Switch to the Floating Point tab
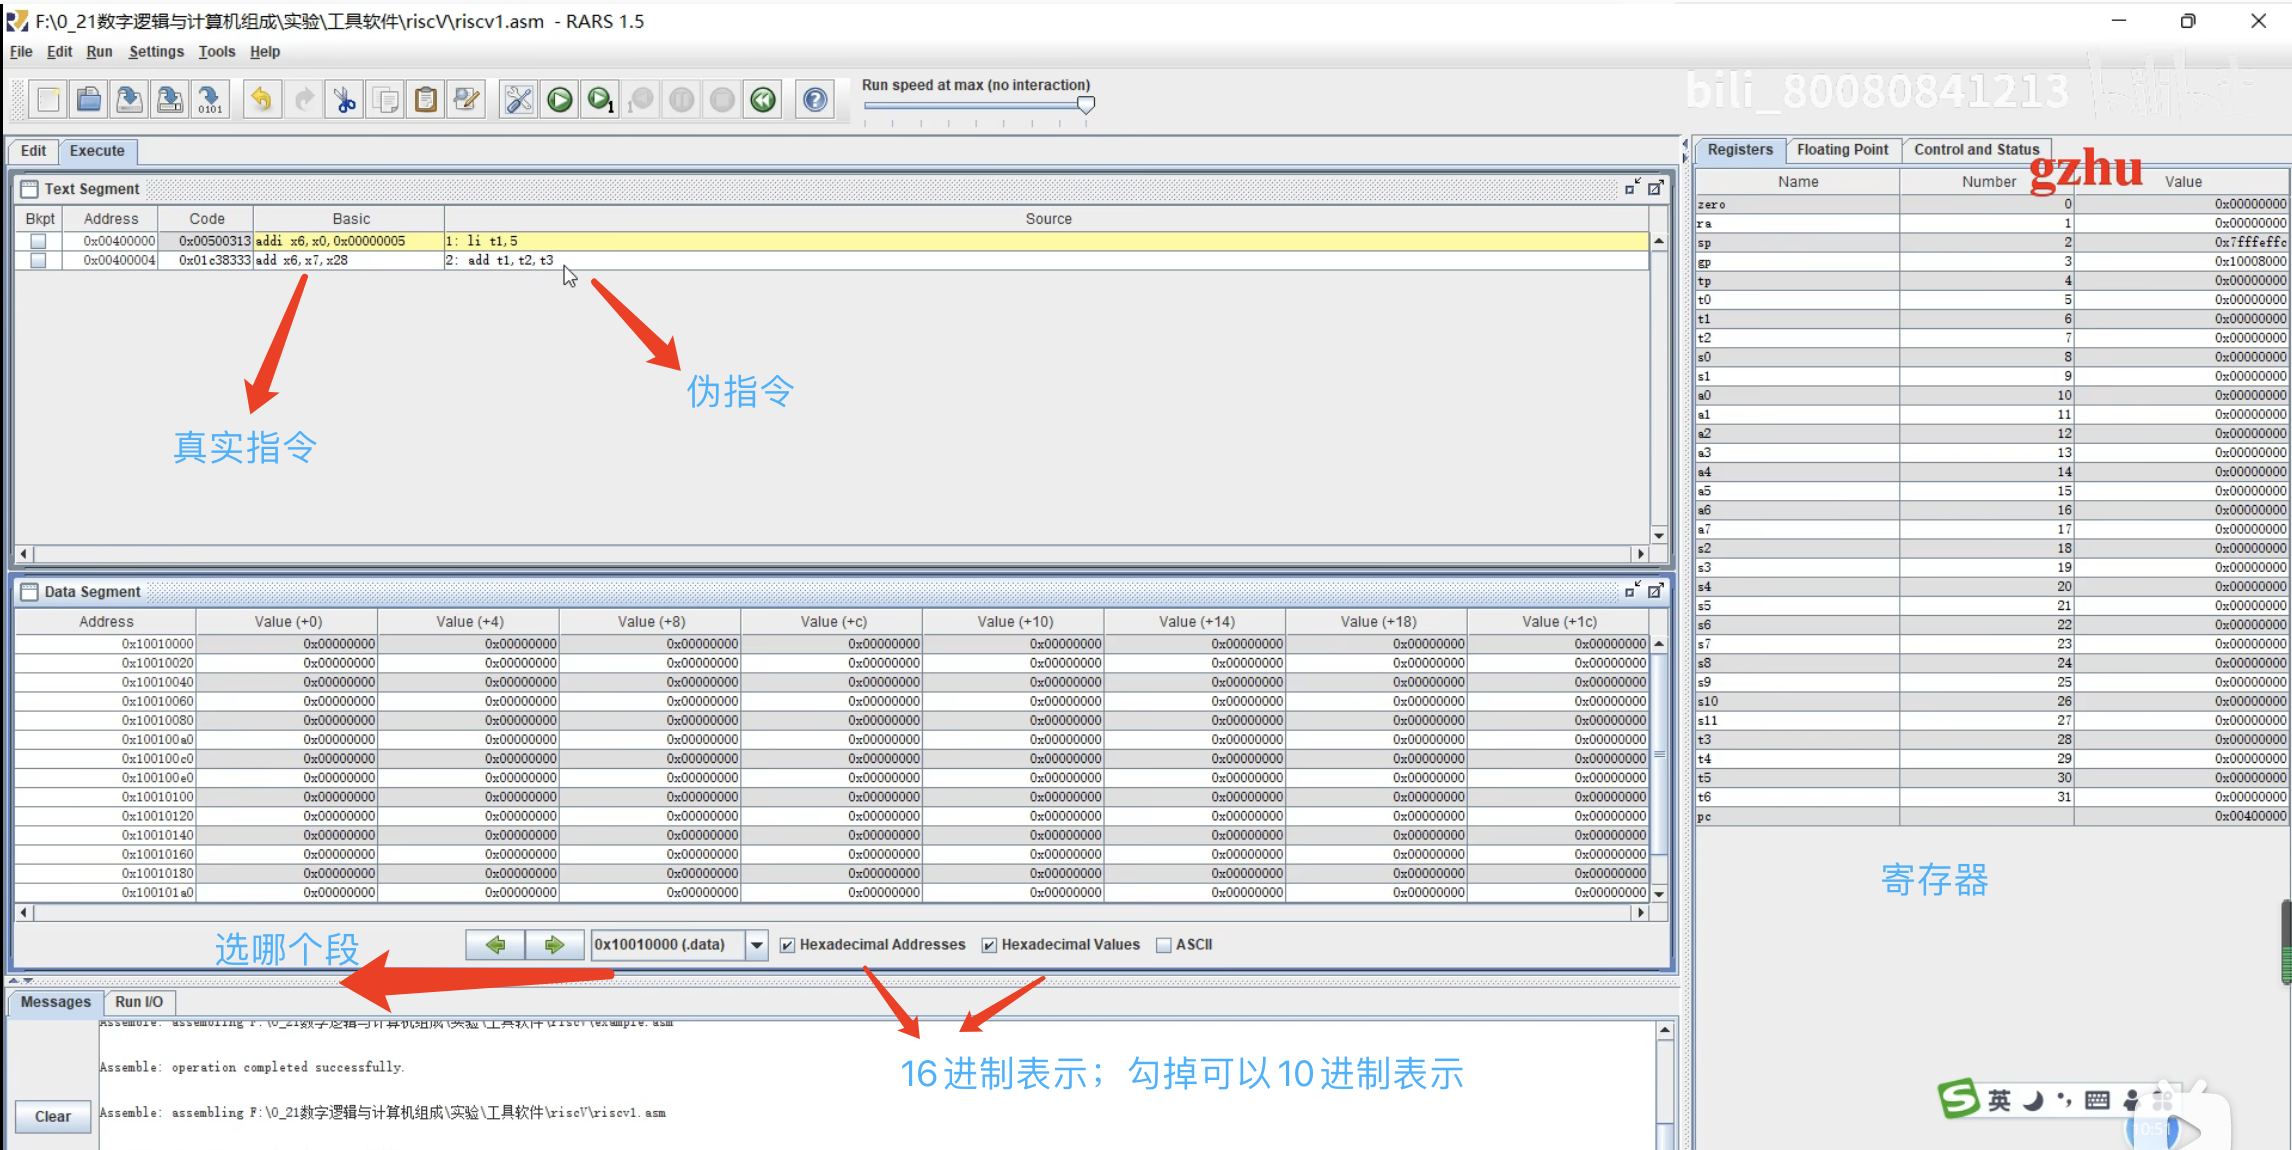 point(1842,150)
